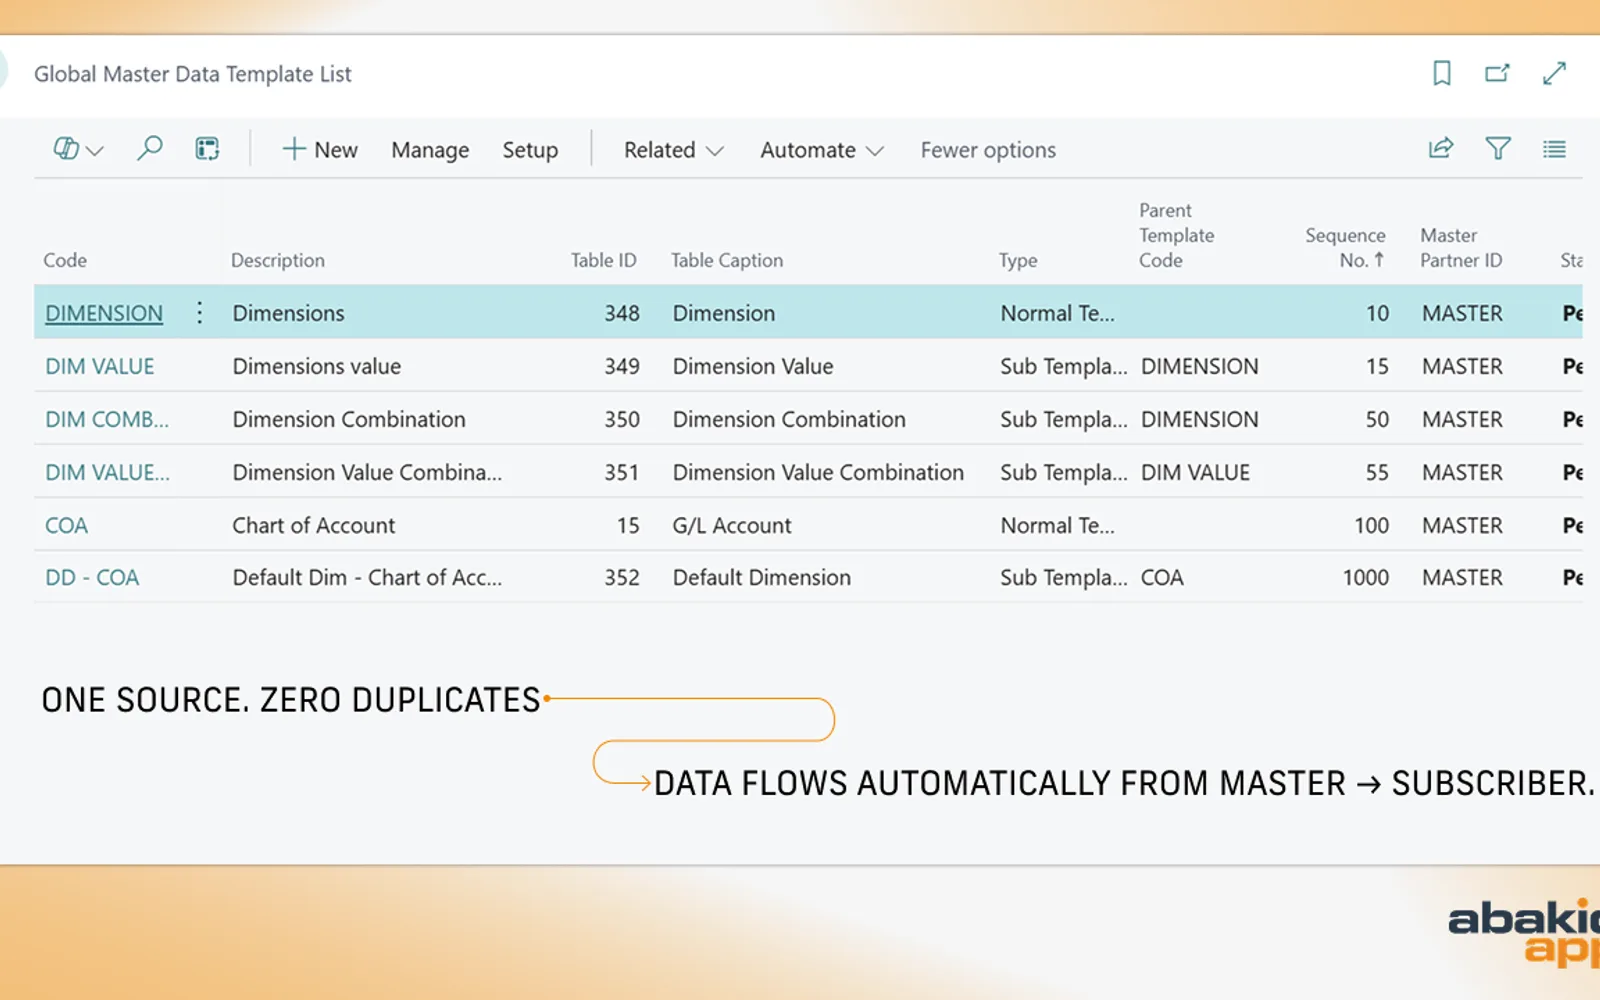Click the share icon
1600x1000 pixels.
click(1441, 149)
